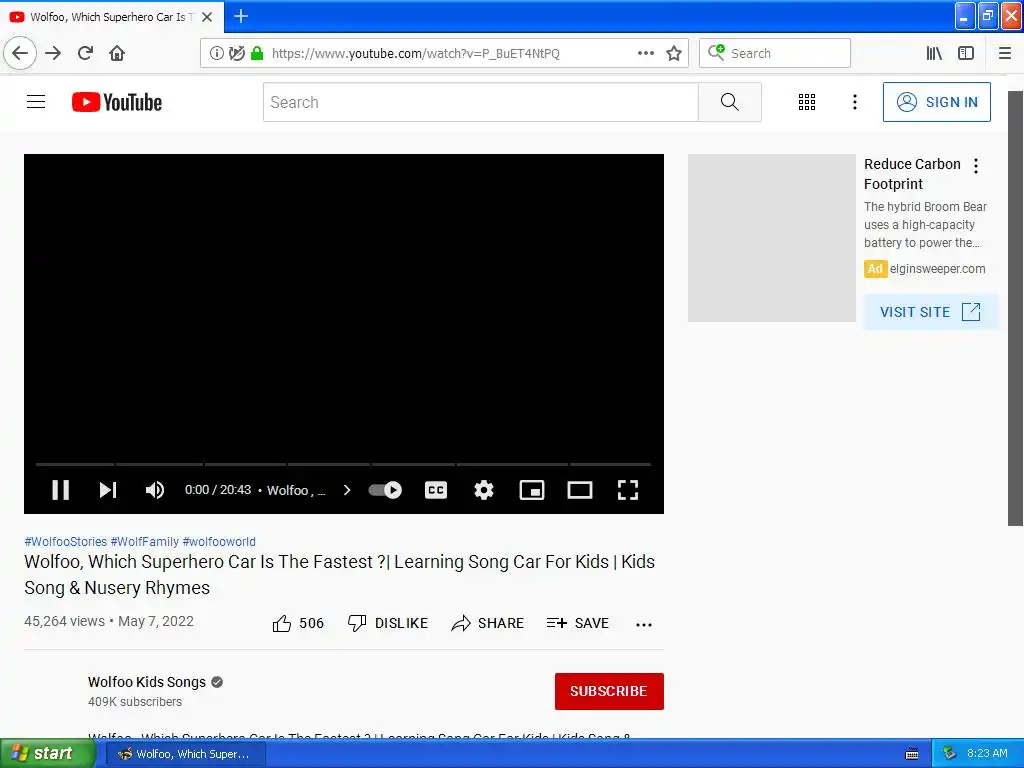Show site information icon
1024x768 pixels.
click(x=217, y=54)
